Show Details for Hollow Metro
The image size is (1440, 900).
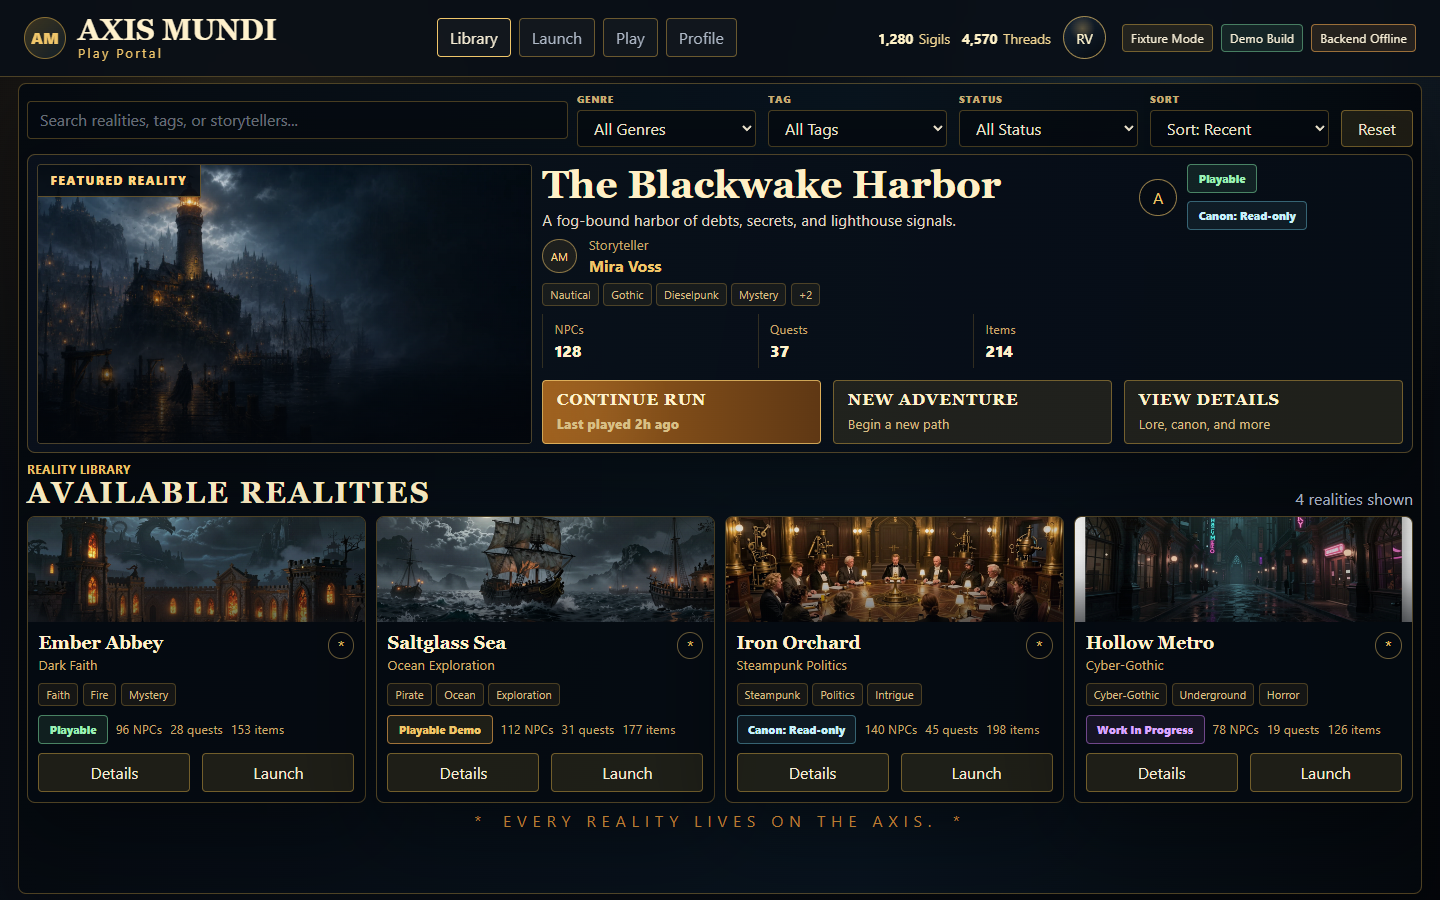1162,773
